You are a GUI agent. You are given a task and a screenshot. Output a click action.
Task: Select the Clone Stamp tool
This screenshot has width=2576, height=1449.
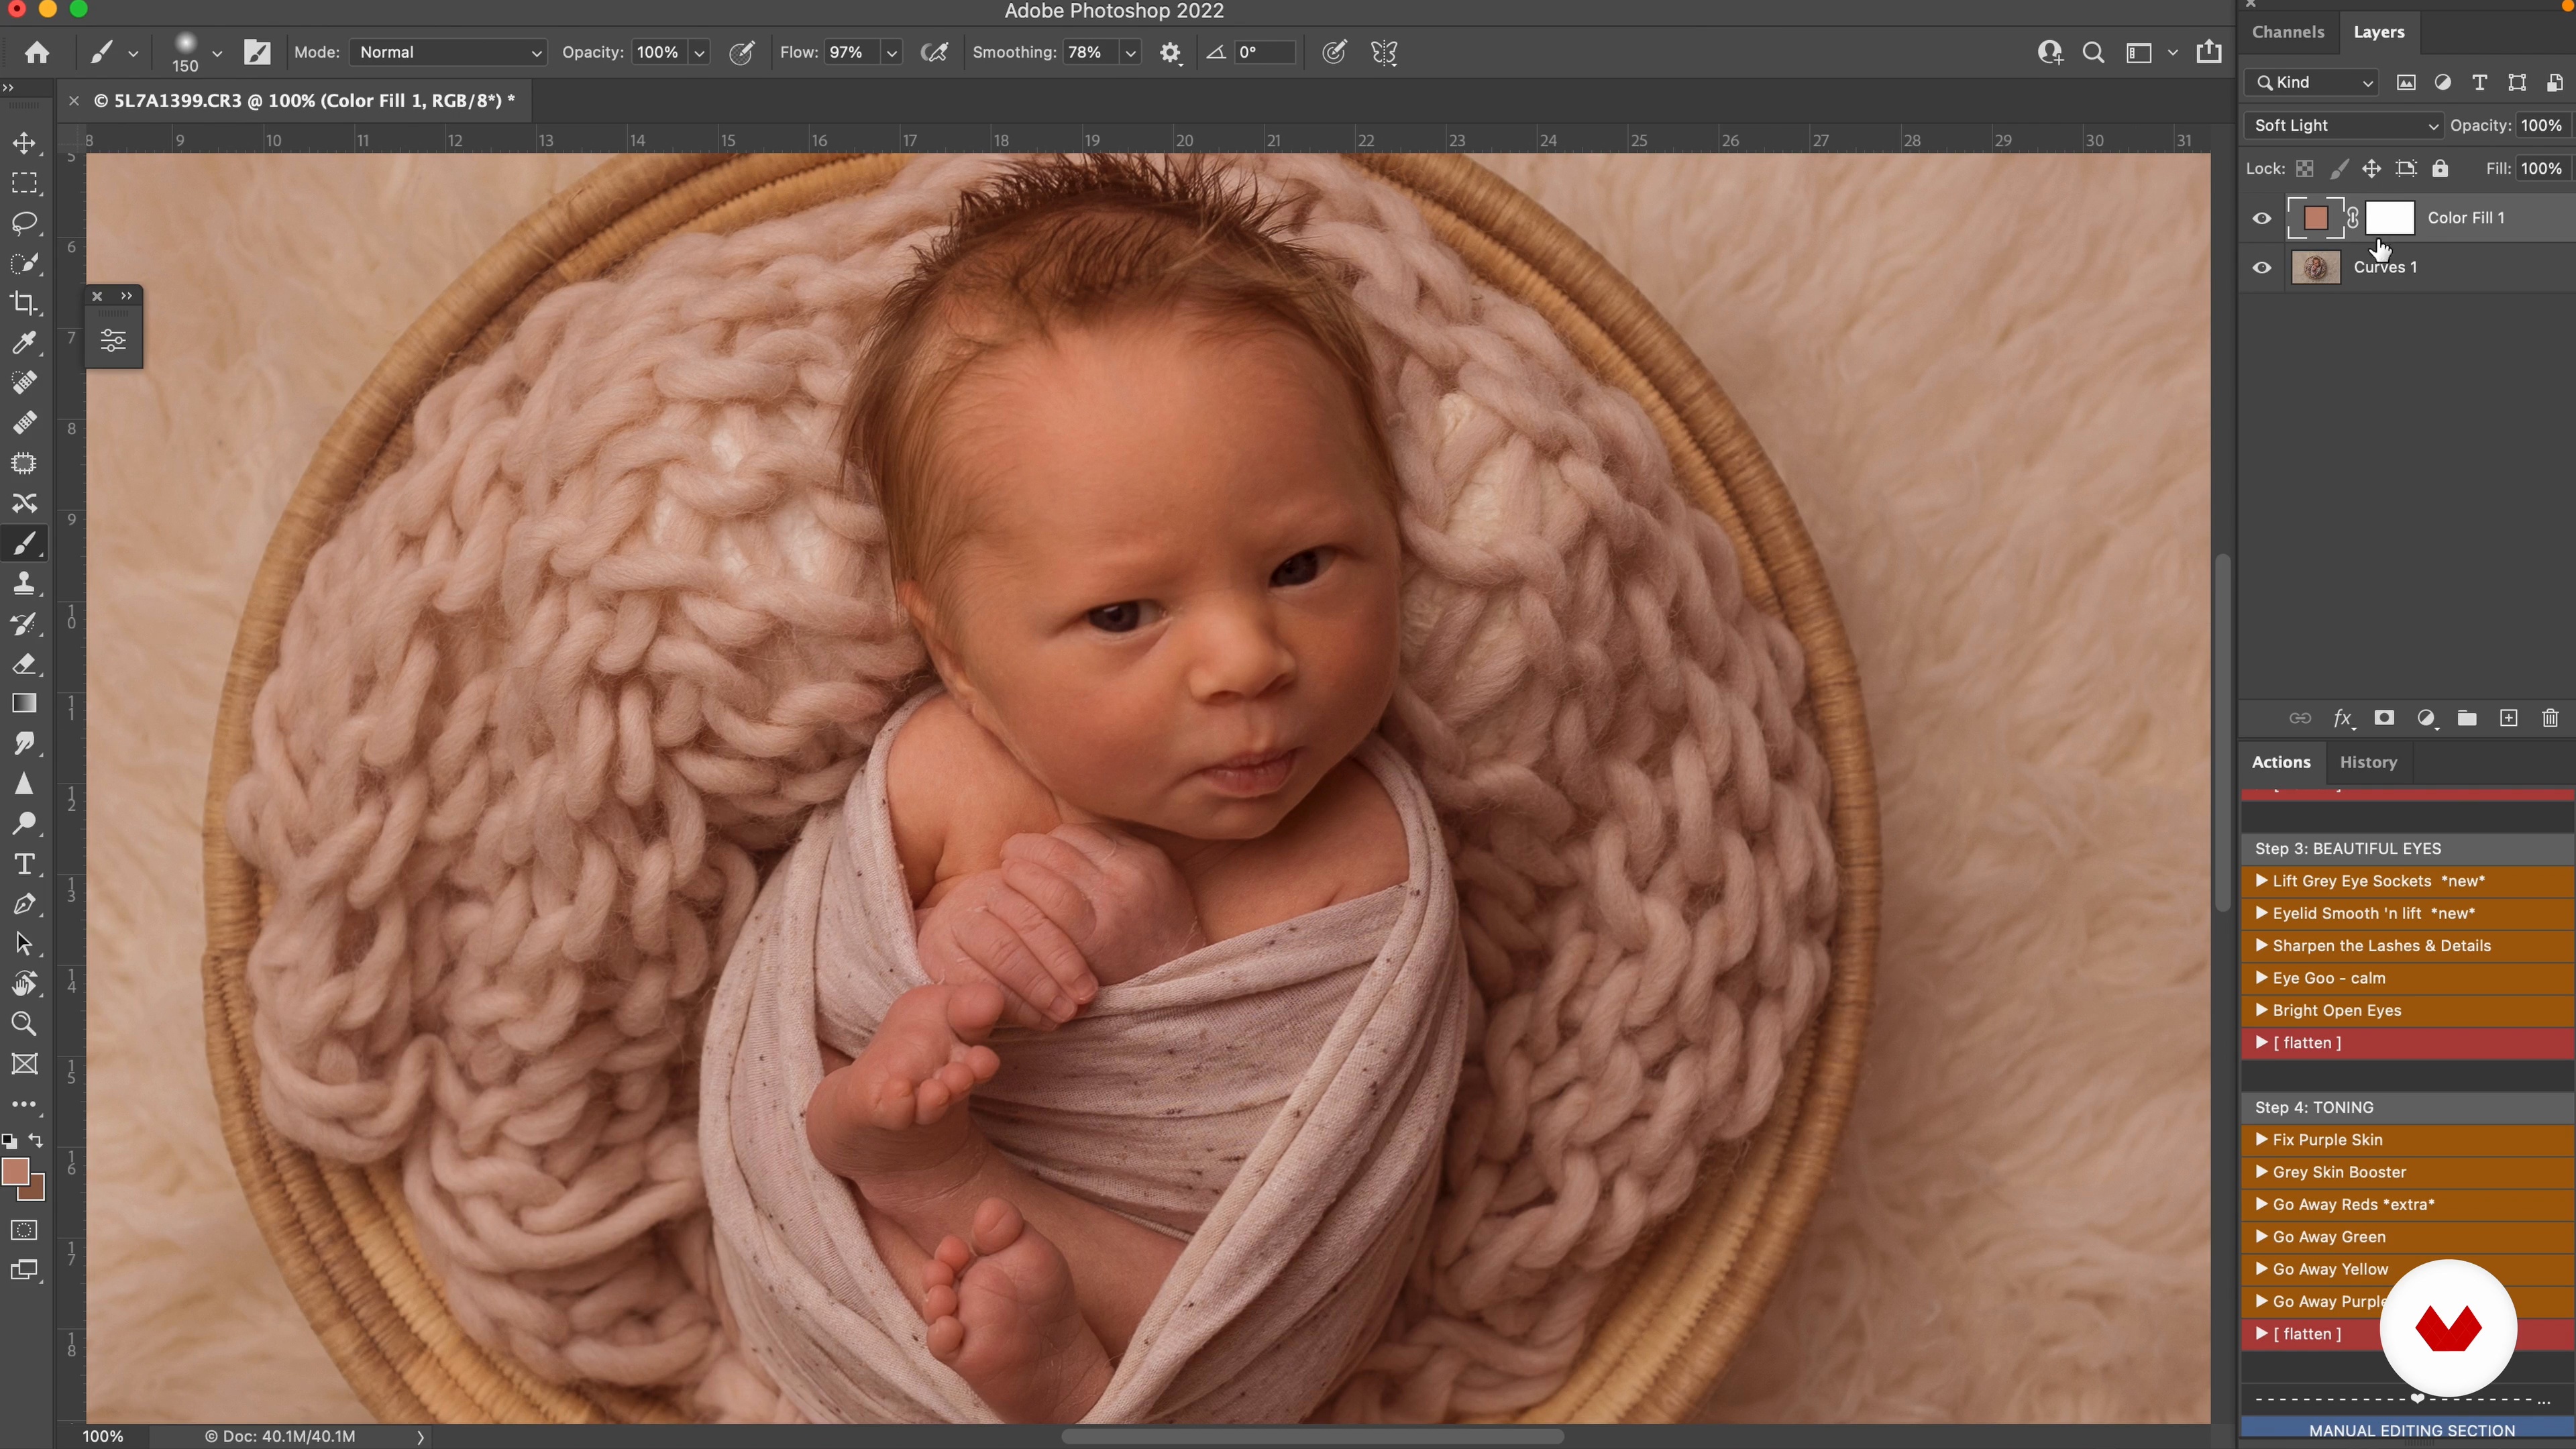[24, 583]
